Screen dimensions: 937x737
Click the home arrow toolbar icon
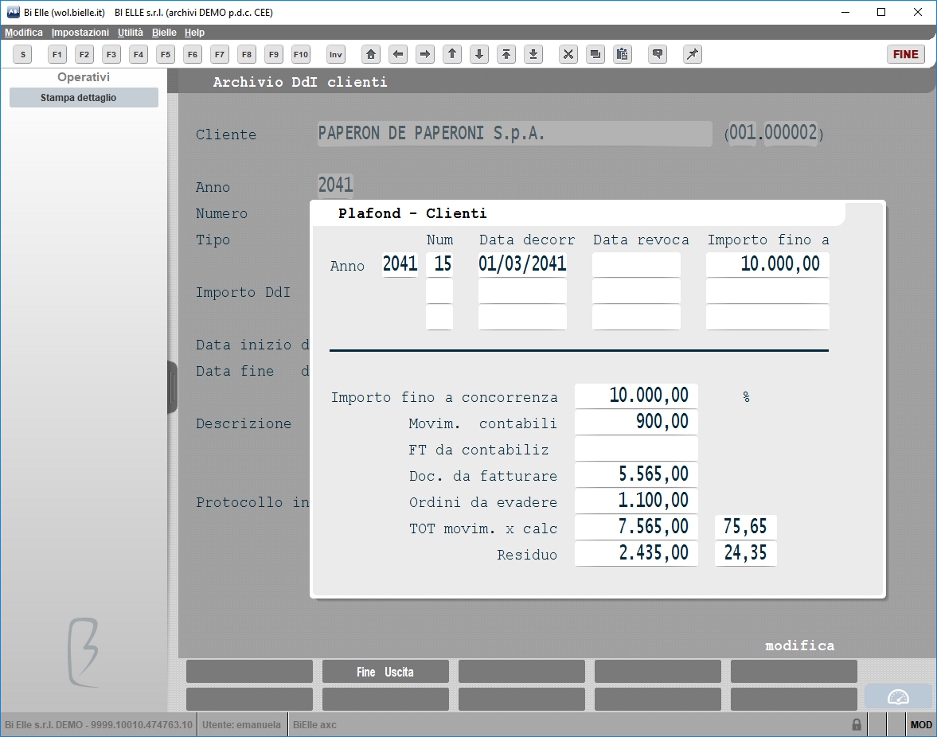[371, 54]
